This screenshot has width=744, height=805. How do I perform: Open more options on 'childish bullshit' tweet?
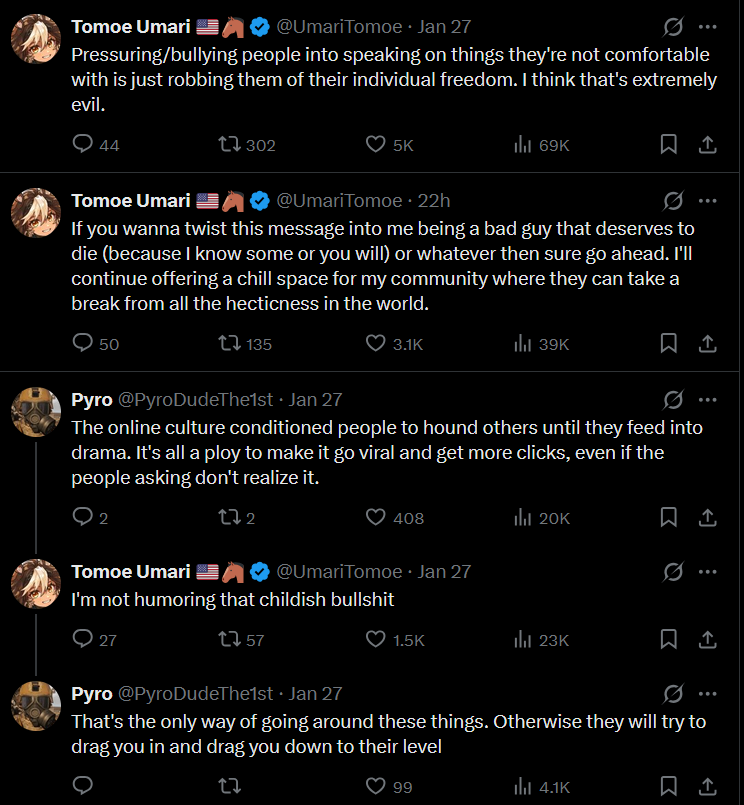click(x=707, y=571)
